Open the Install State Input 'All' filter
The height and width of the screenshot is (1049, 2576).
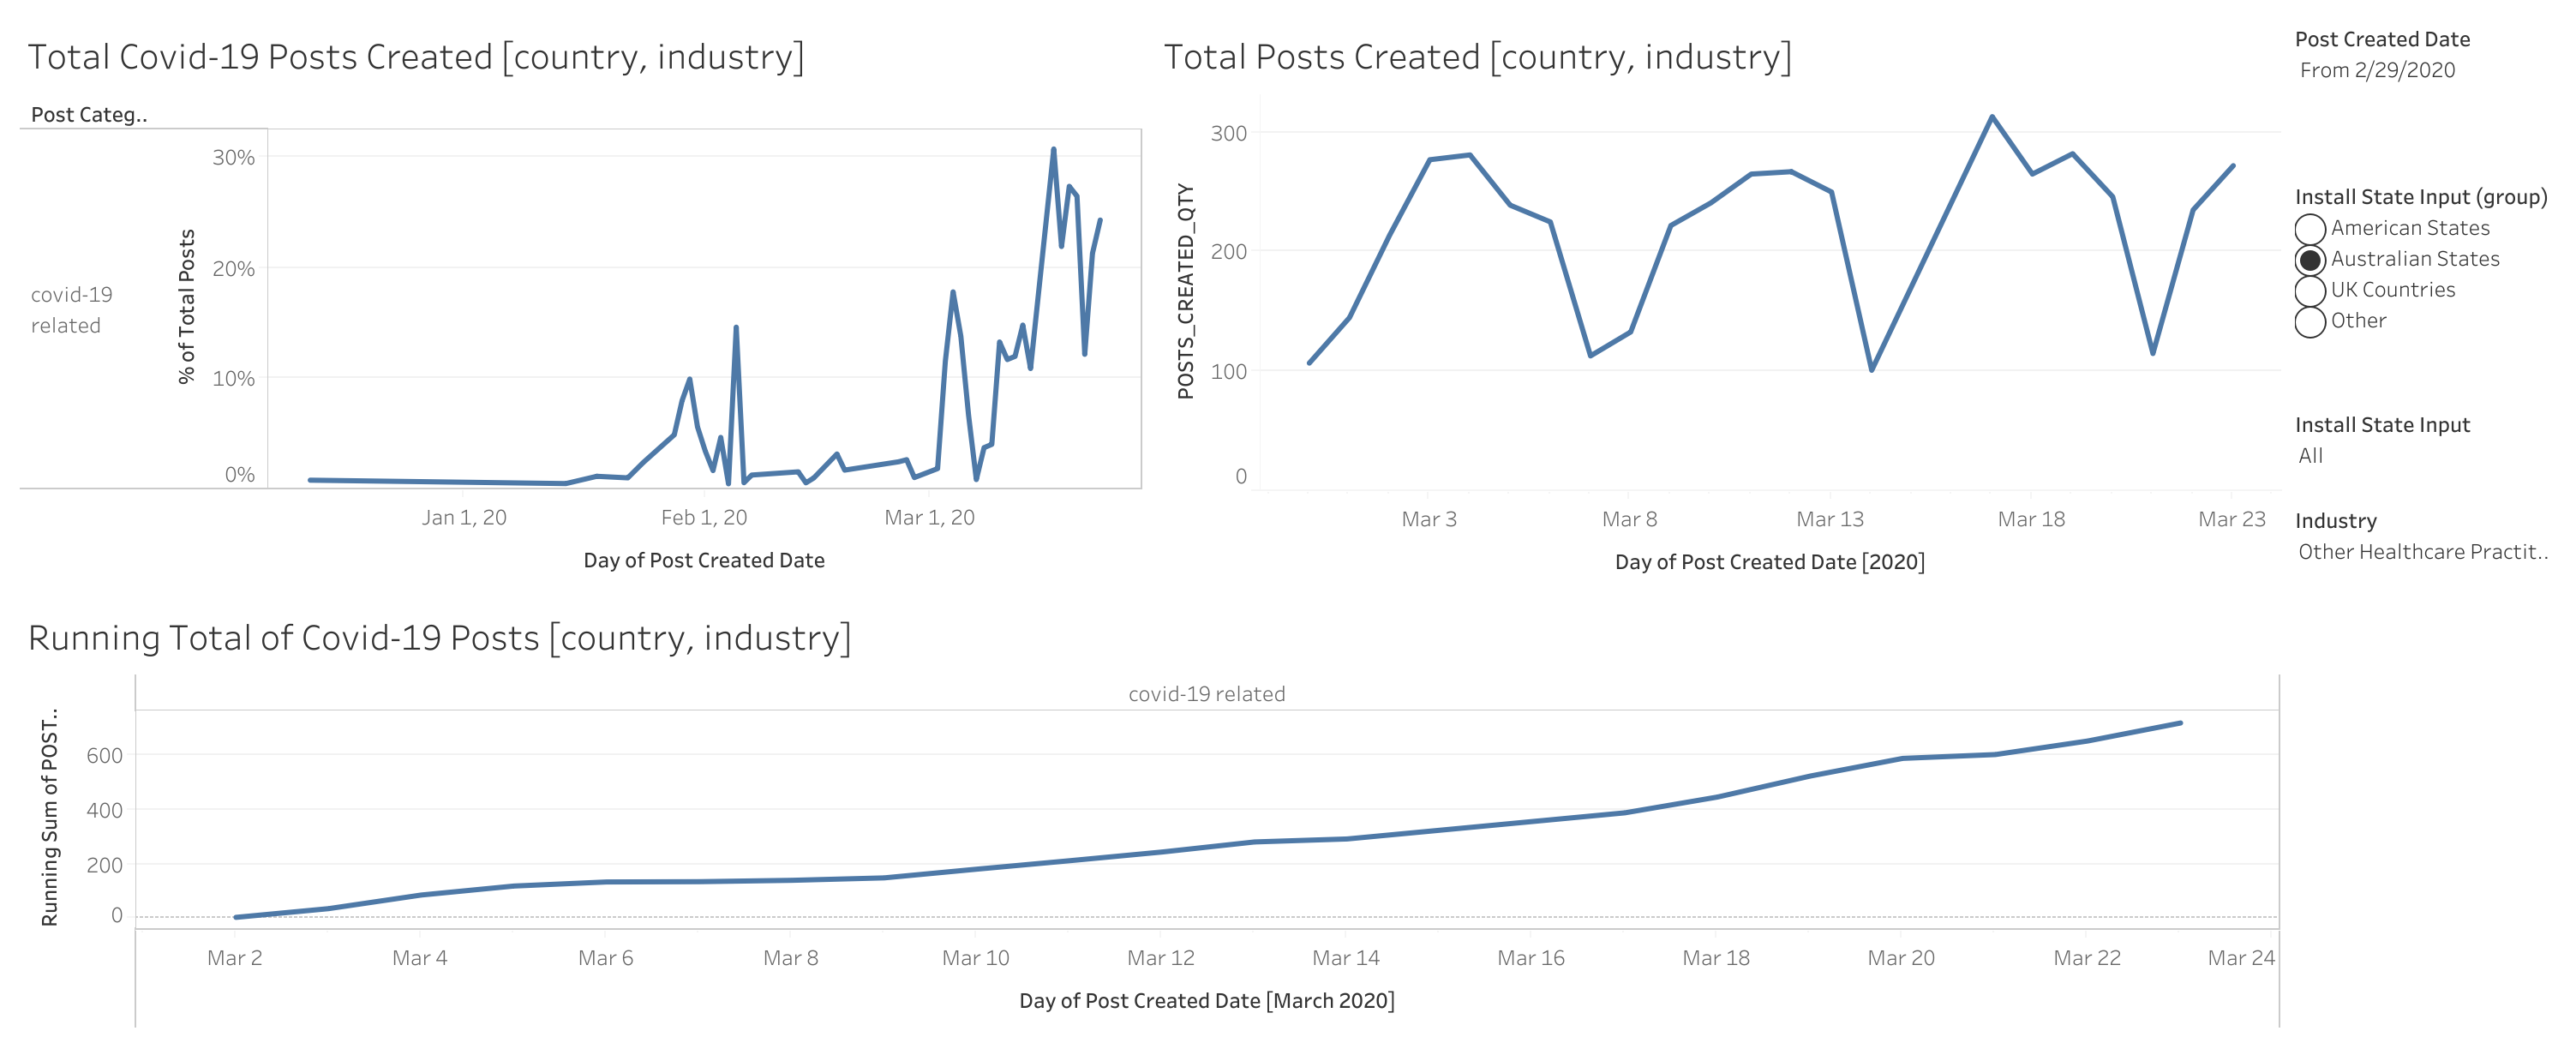click(2310, 456)
